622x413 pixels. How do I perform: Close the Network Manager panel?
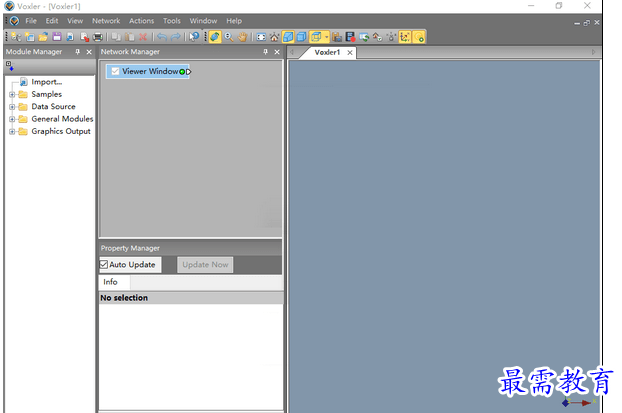pyautogui.click(x=277, y=52)
